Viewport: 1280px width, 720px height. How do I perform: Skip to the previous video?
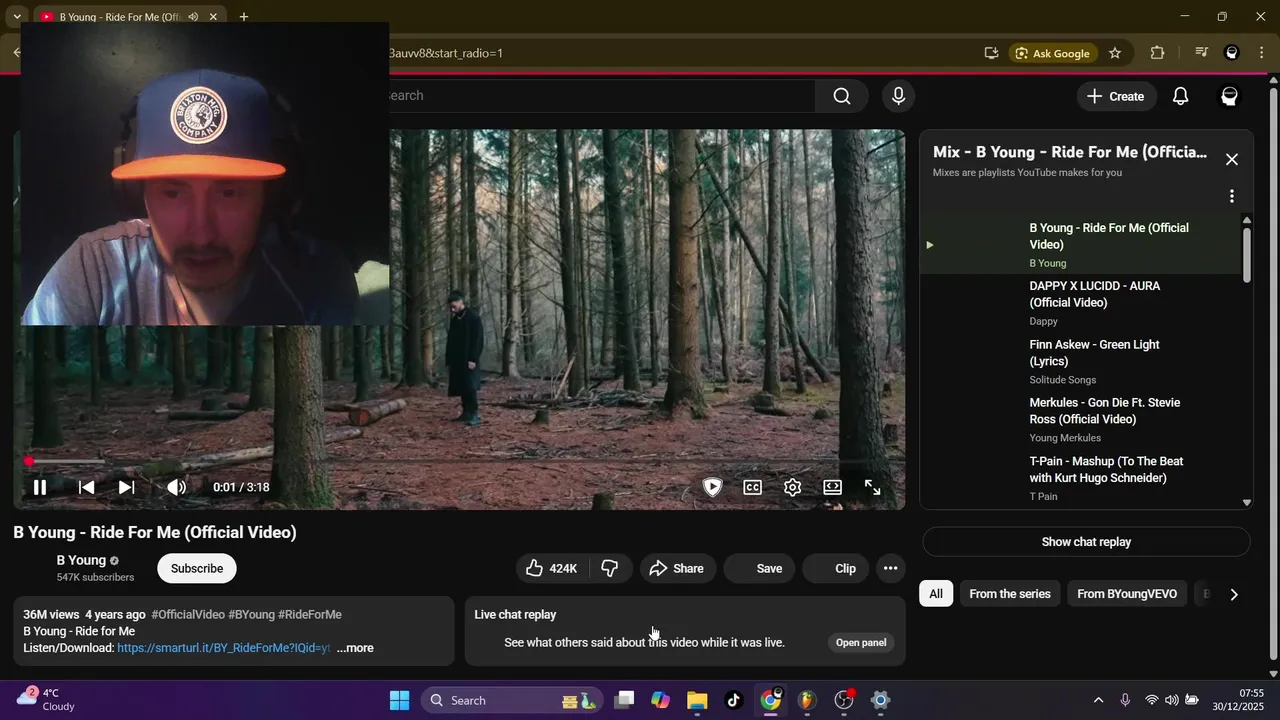point(87,487)
